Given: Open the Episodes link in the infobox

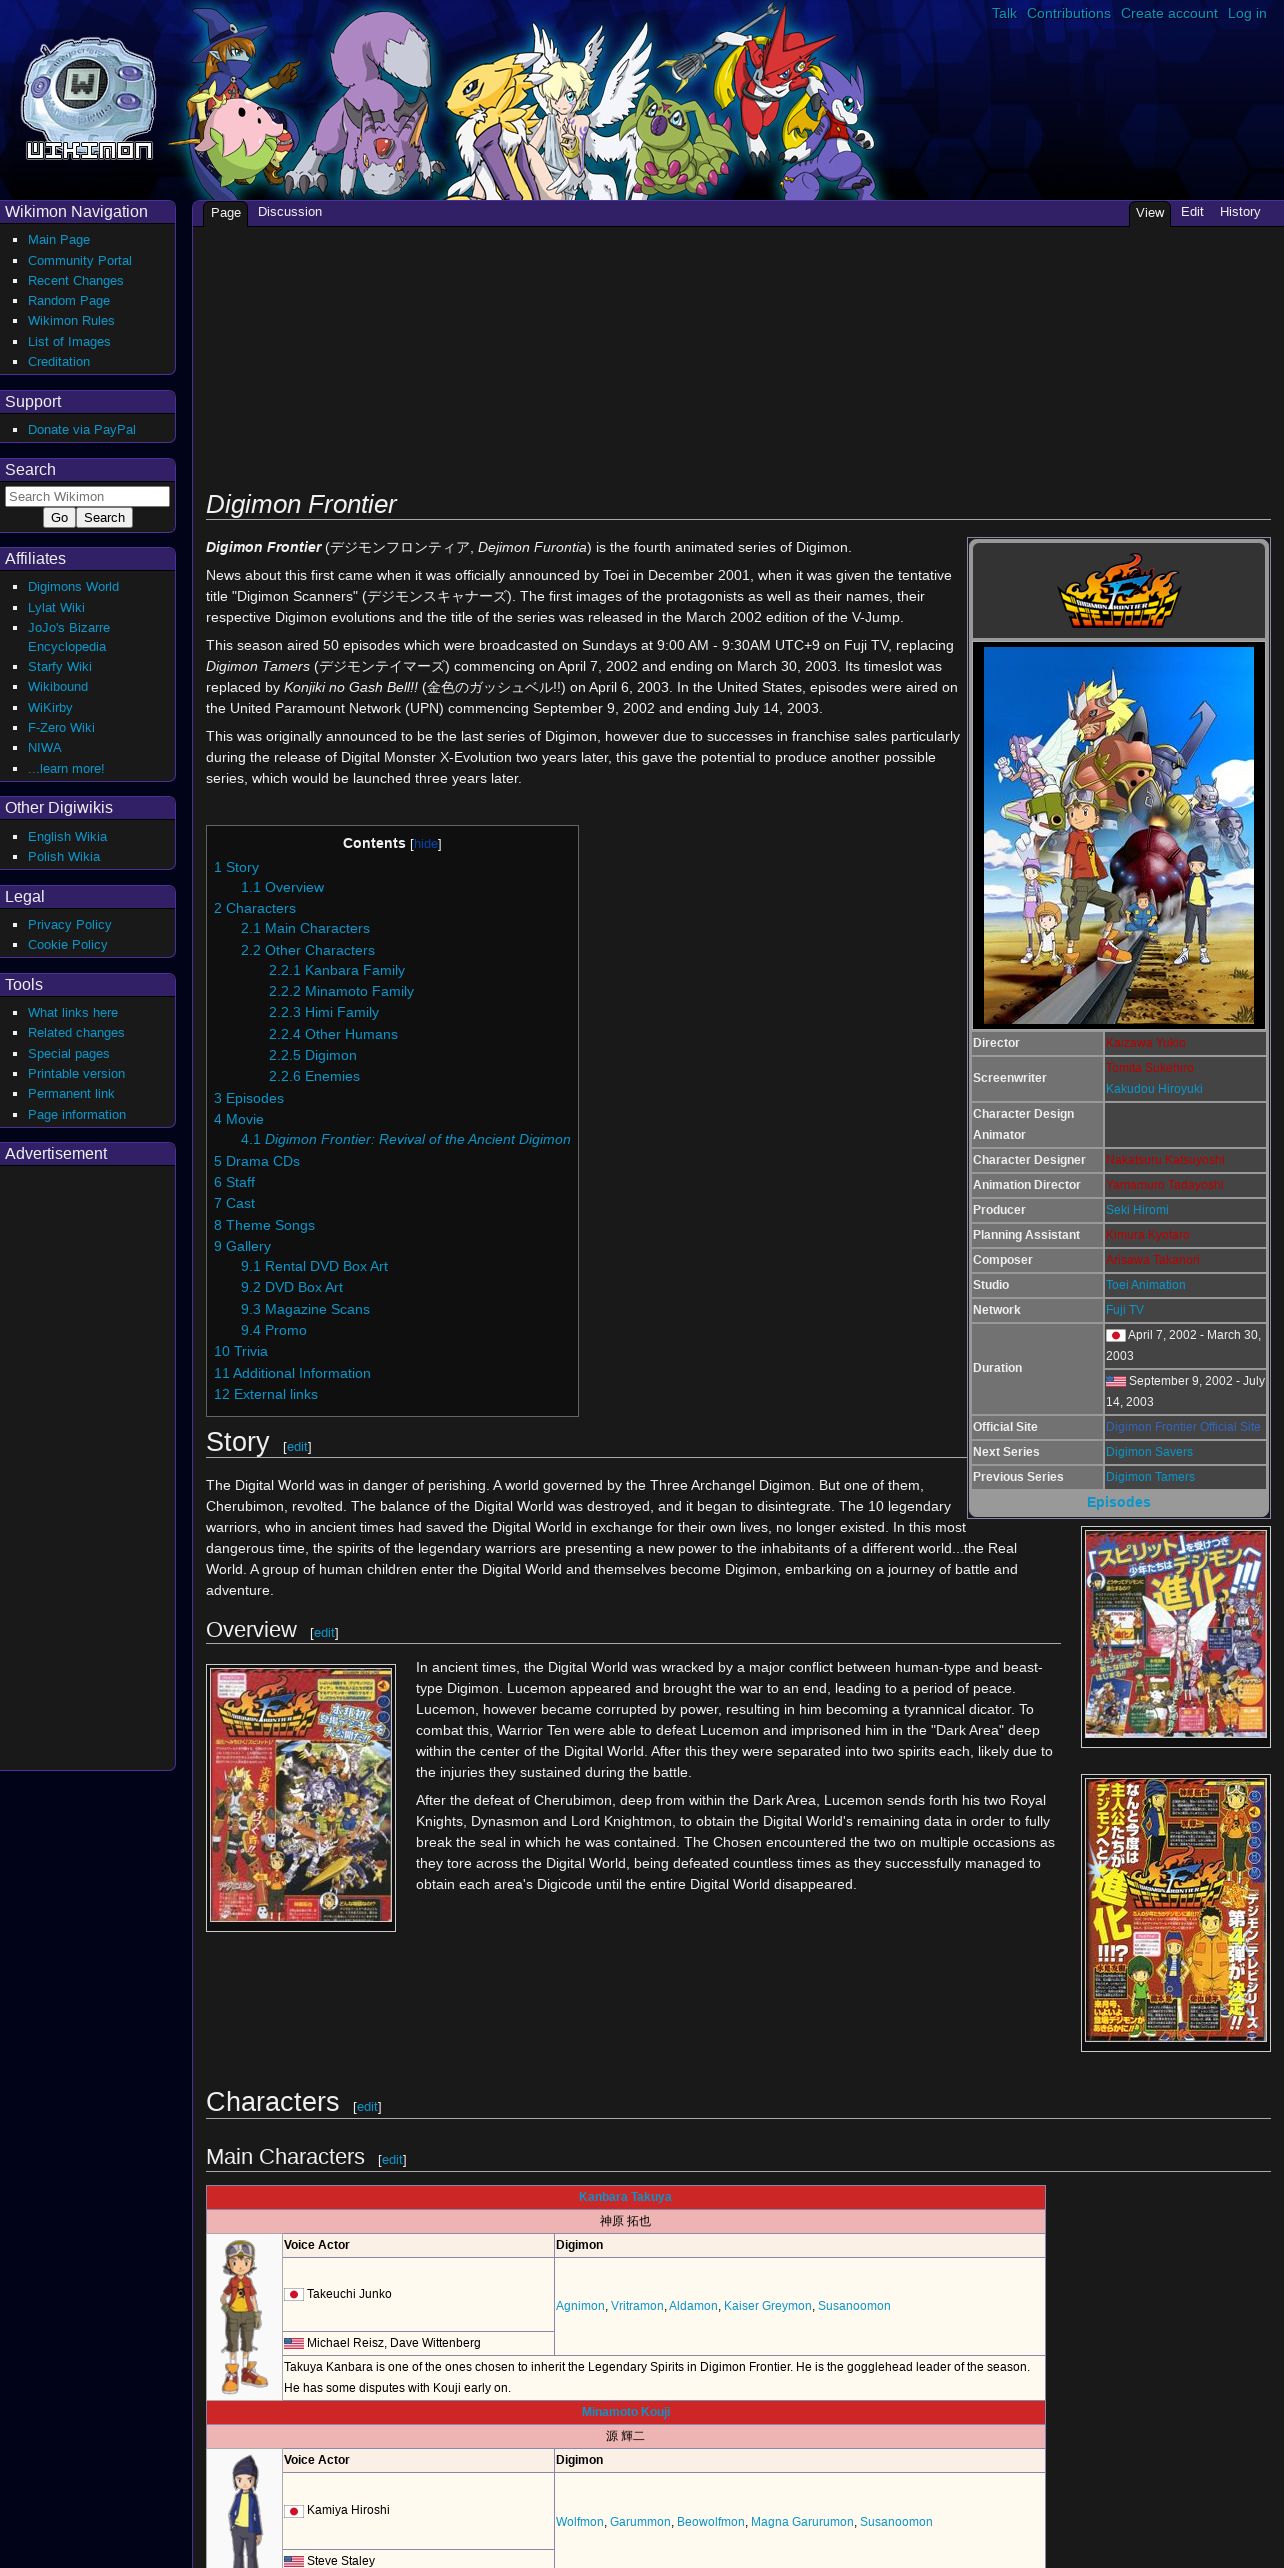Looking at the screenshot, I should pyautogui.click(x=1119, y=1502).
